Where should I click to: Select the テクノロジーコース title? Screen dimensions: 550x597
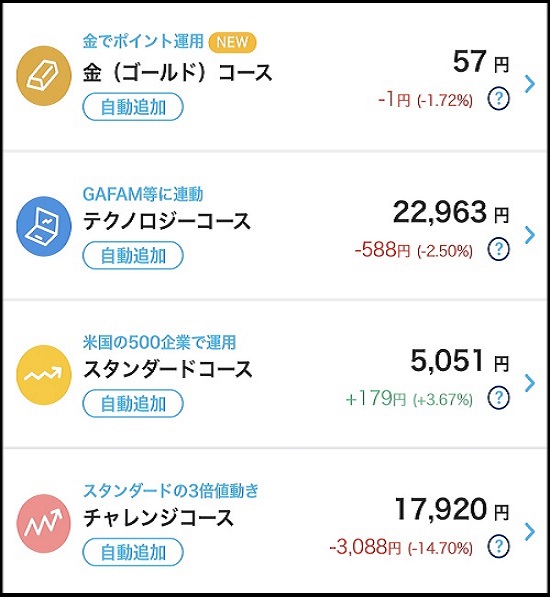[167, 221]
